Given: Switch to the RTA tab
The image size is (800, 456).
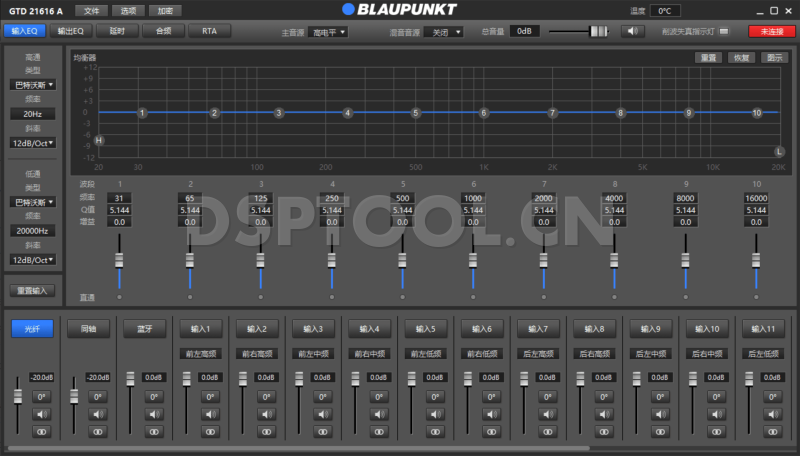Looking at the screenshot, I should coord(209,31).
